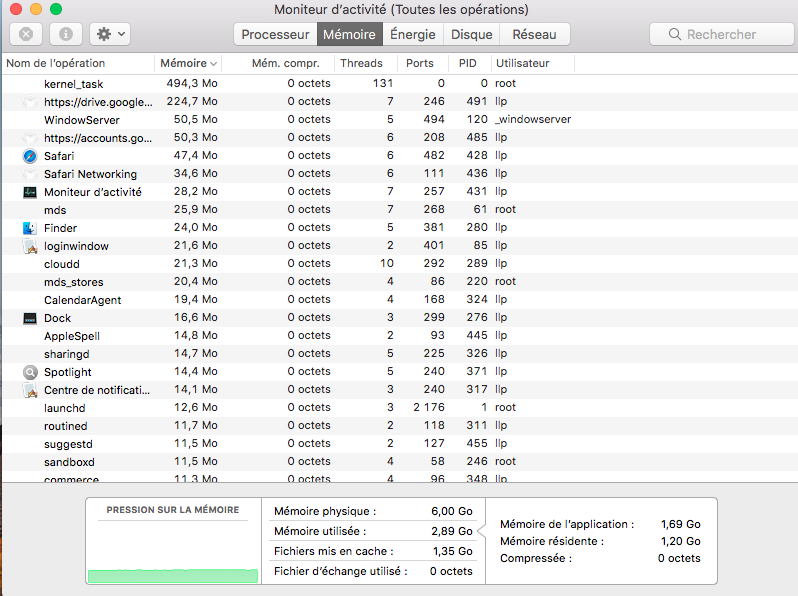Click the 2 176 ports value
This screenshot has height=596, width=798.
(429, 408)
